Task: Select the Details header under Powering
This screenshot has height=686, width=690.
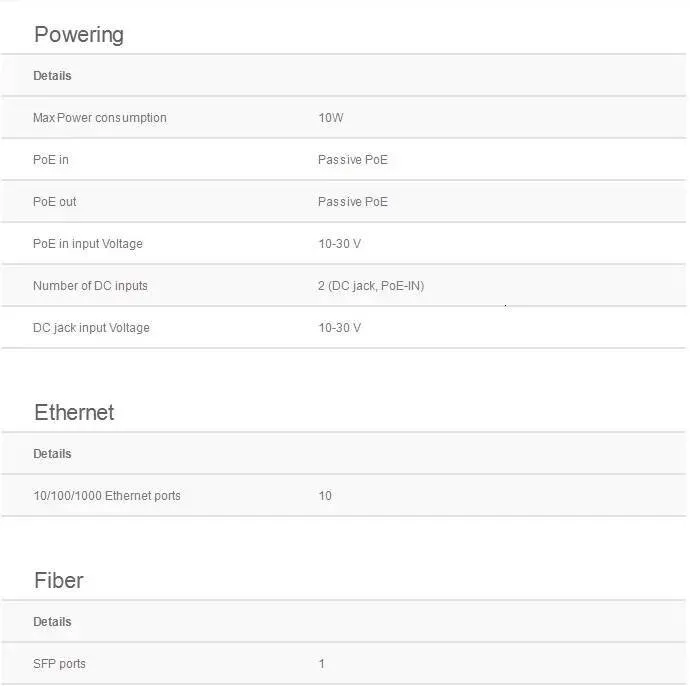Action: tap(52, 76)
